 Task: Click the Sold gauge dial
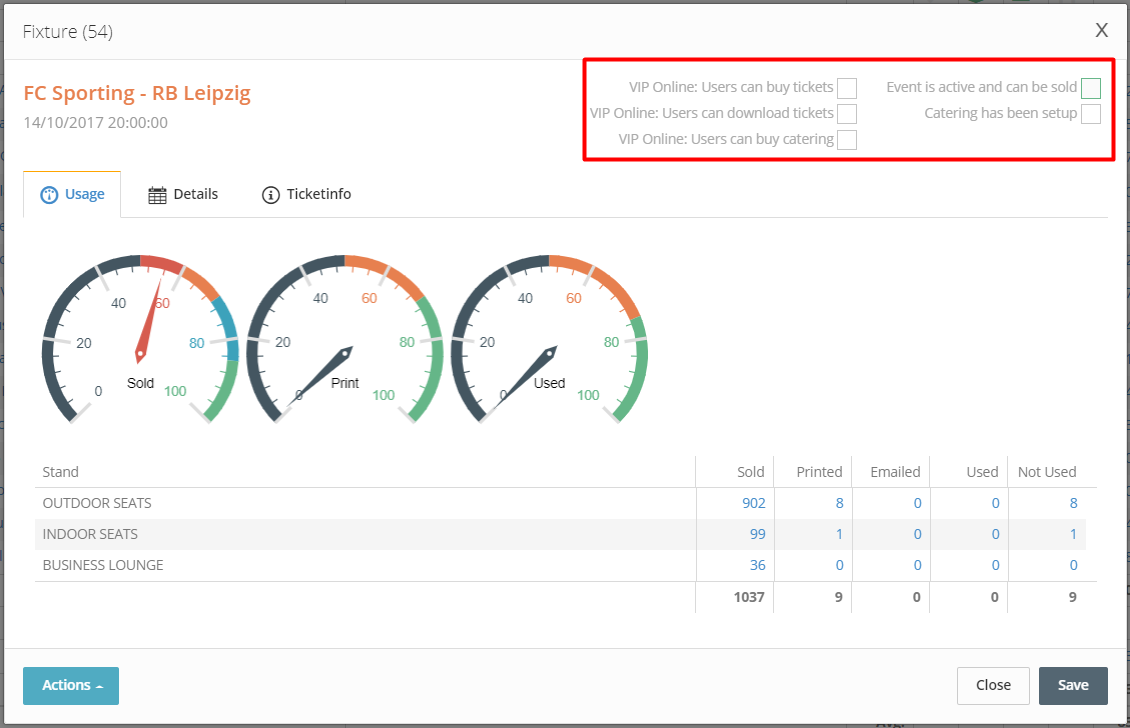tap(140, 339)
